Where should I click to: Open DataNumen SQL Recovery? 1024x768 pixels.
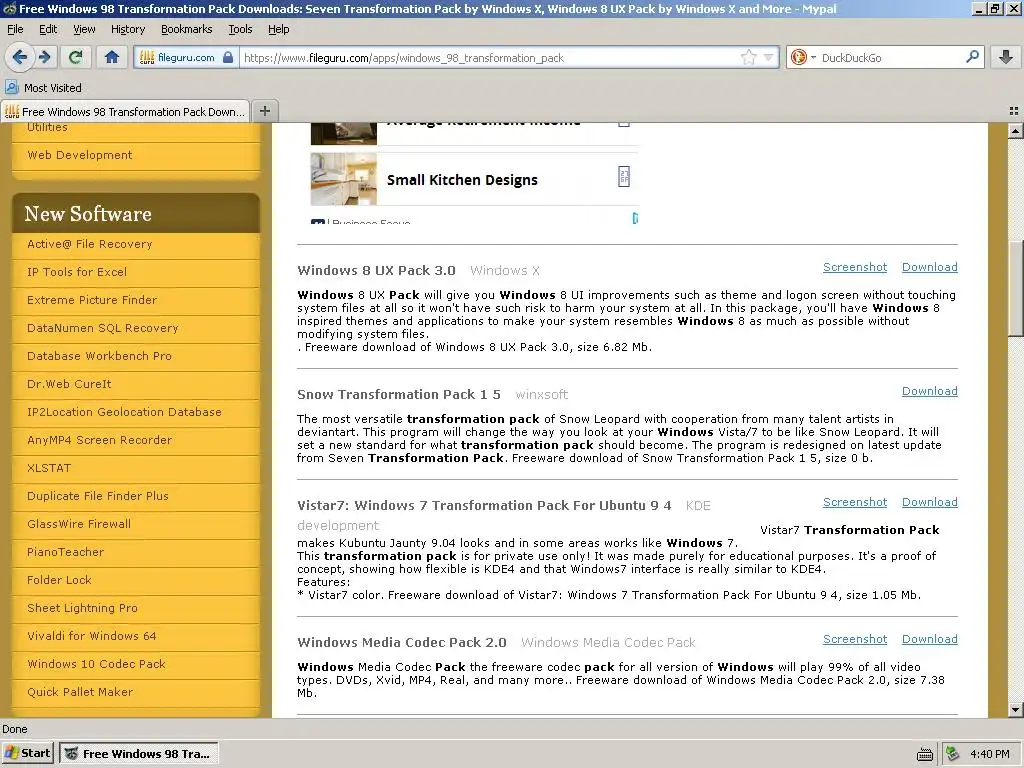(x=103, y=328)
